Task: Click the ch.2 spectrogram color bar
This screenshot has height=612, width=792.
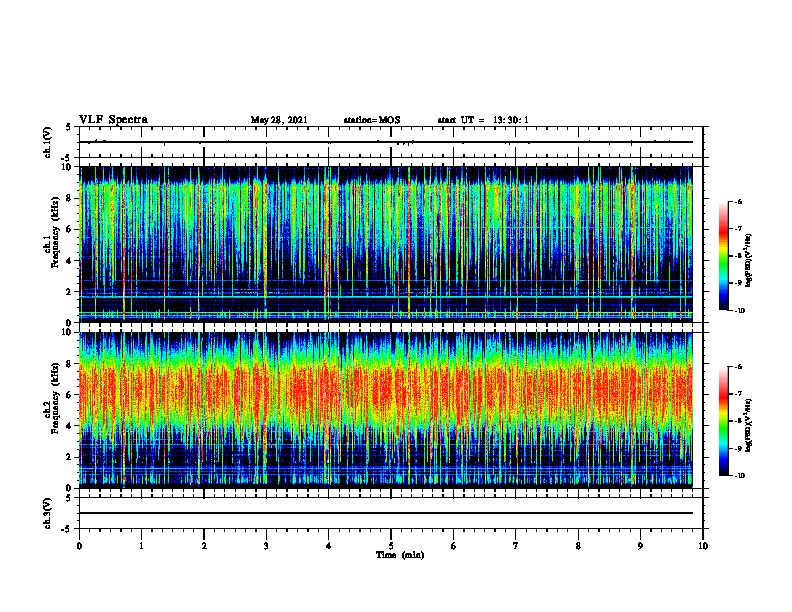Action: point(723,421)
